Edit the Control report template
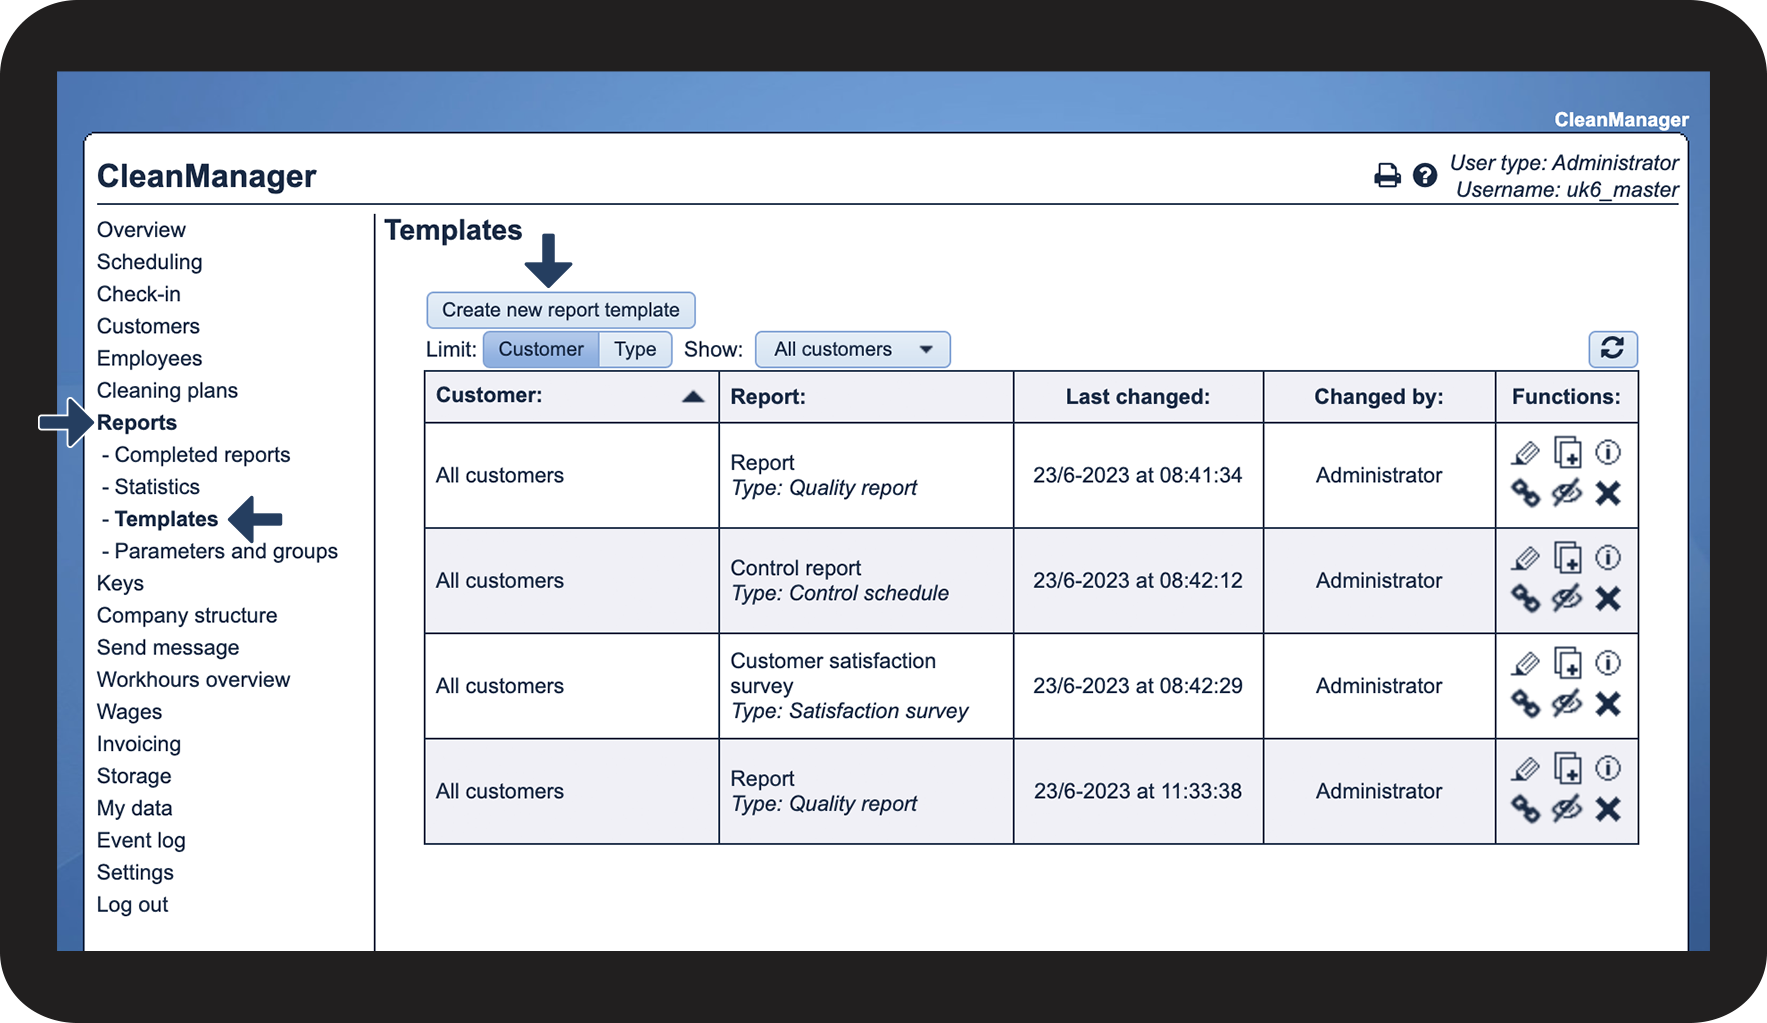Image resolution: width=1767 pixels, height=1023 pixels. (1525, 558)
